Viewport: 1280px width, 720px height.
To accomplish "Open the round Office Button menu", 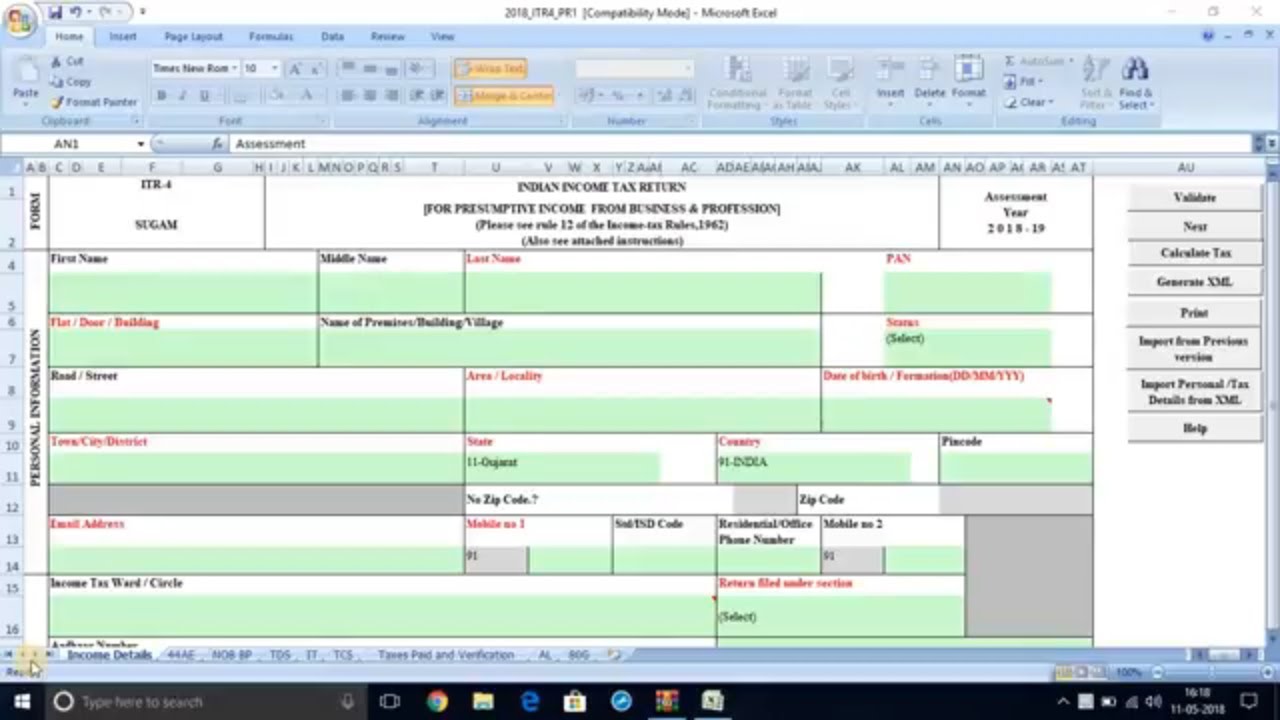I will (x=19, y=20).
